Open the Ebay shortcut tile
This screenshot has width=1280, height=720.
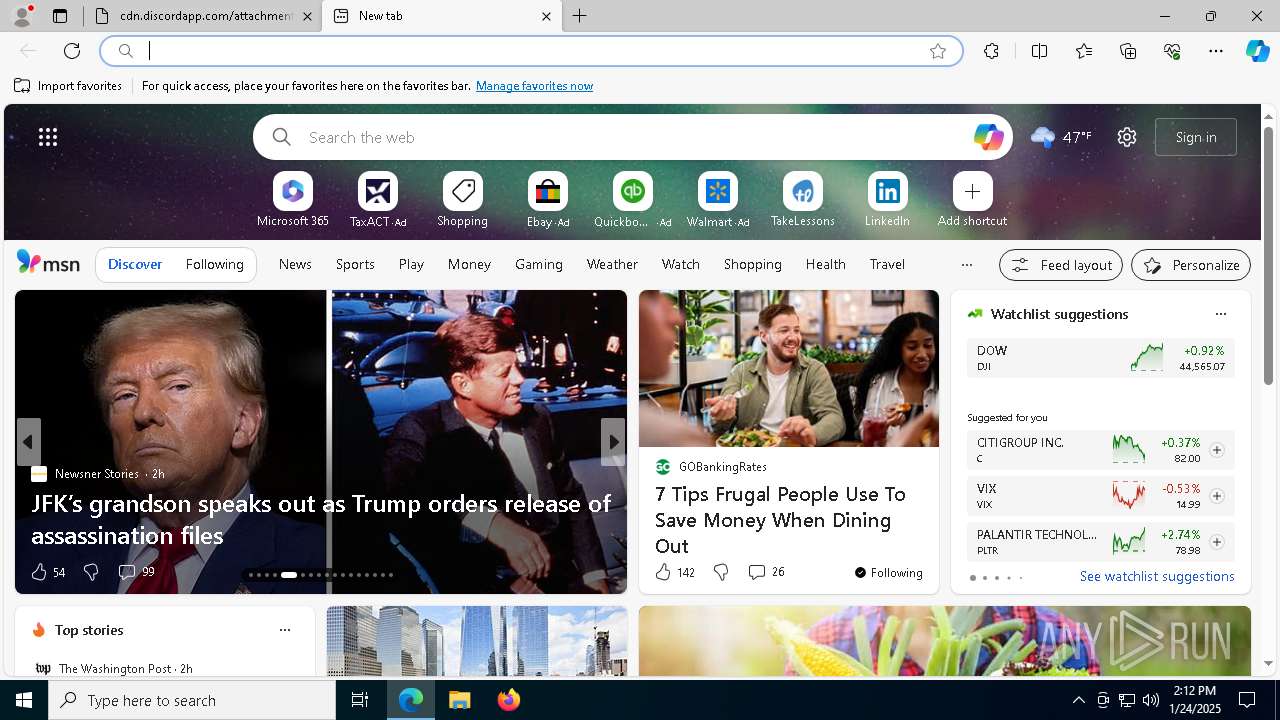547,200
